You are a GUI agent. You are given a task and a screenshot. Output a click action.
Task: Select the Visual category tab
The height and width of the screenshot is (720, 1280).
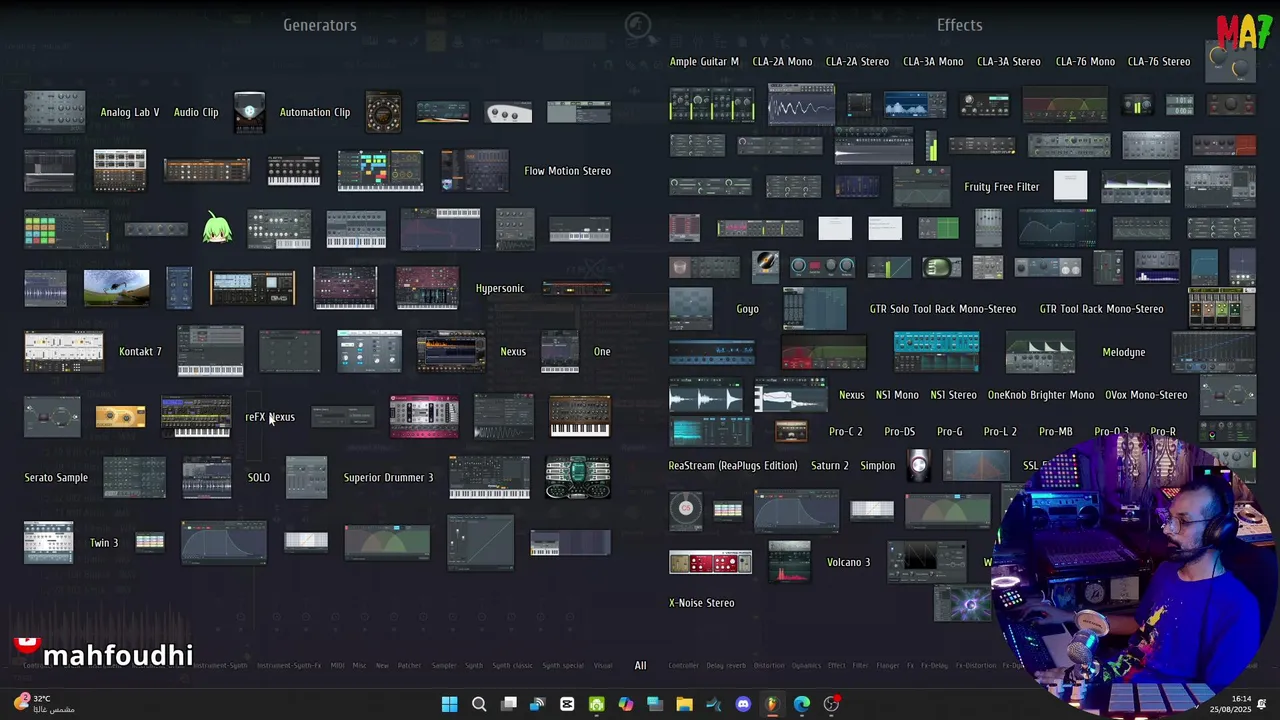pyautogui.click(x=603, y=666)
